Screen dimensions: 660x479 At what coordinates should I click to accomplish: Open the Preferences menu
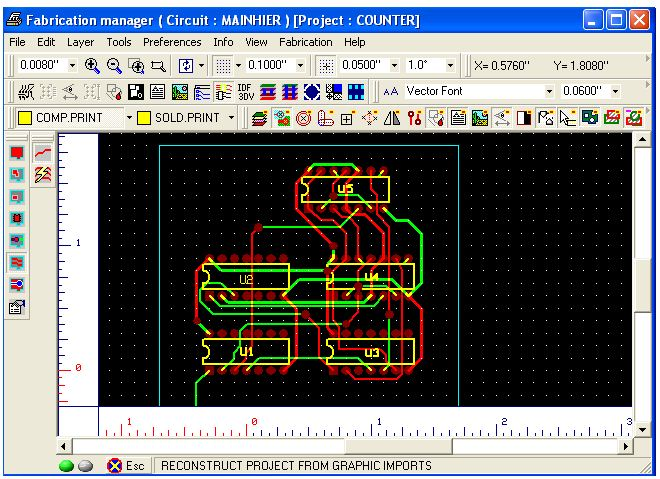click(x=172, y=42)
